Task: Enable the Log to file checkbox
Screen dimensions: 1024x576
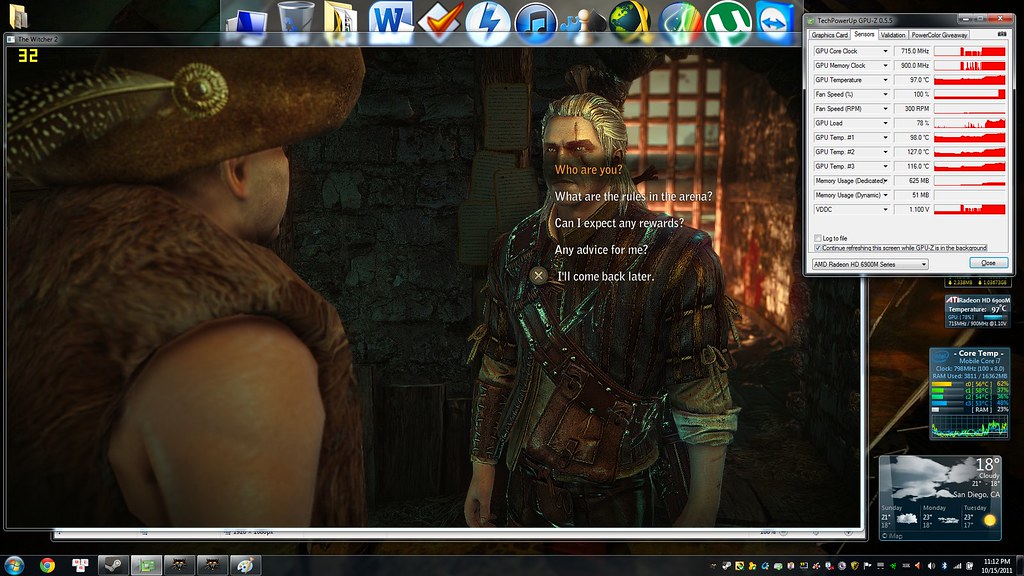Action: (x=818, y=238)
